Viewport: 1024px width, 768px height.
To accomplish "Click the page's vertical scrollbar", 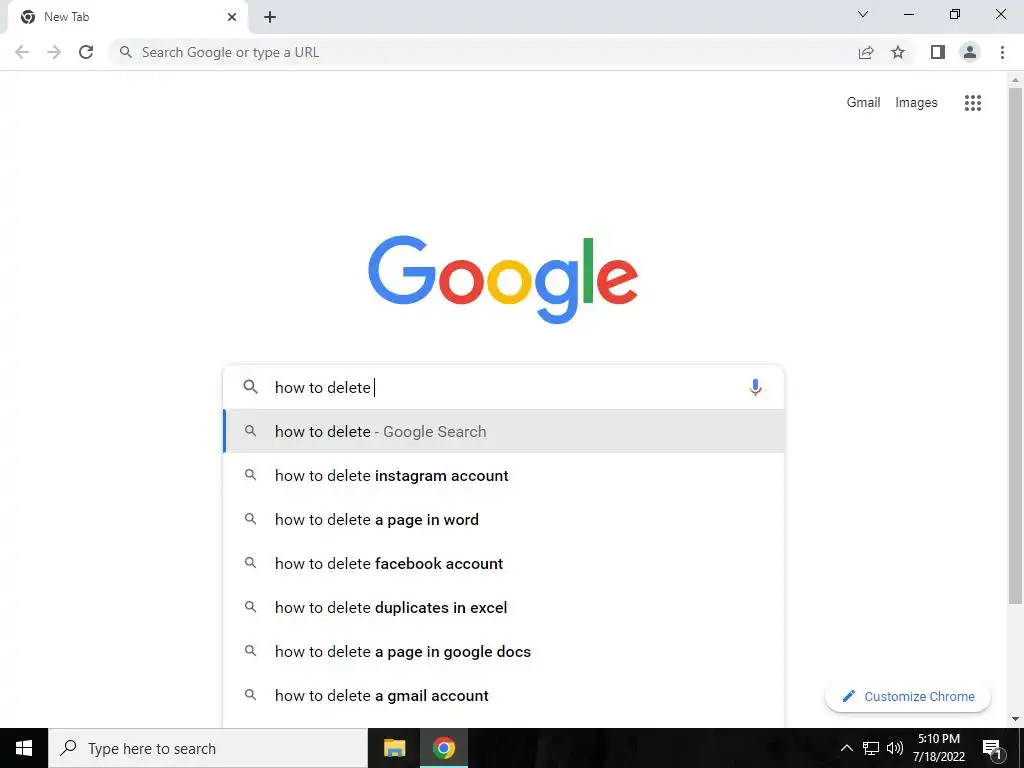I will (1015, 346).
